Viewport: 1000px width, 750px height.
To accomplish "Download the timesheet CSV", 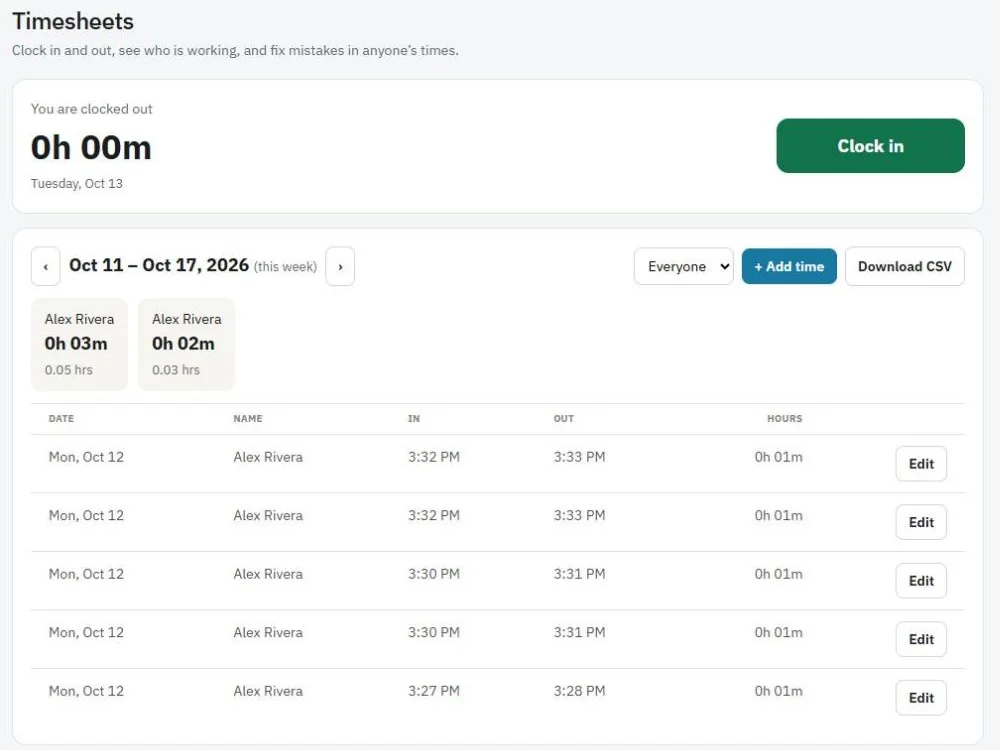I will pyautogui.click(x=904, y=267).
